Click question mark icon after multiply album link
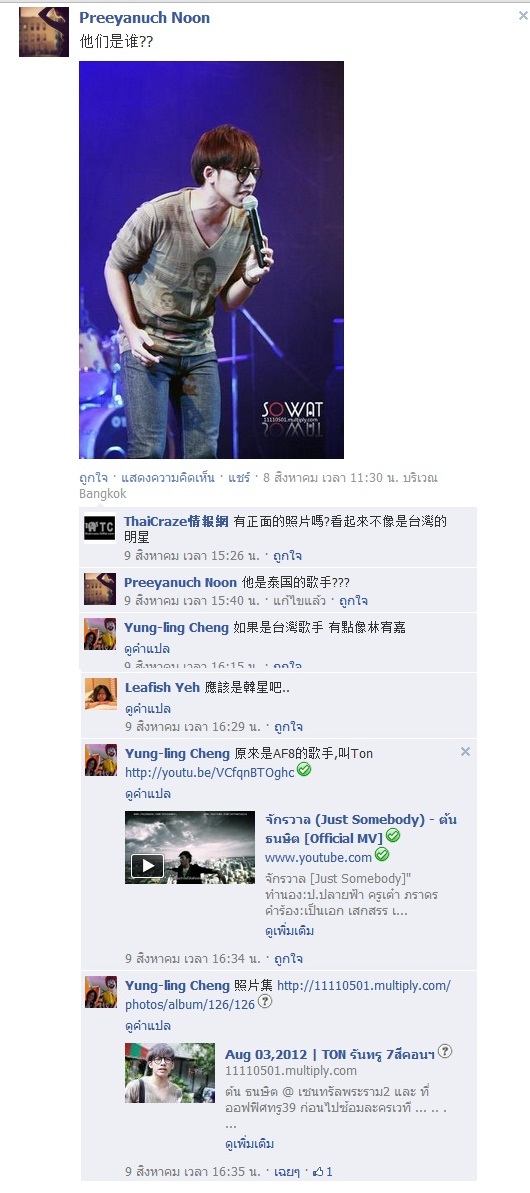The width and height of the screenshot is (530, 1193). coord(265,1002)
